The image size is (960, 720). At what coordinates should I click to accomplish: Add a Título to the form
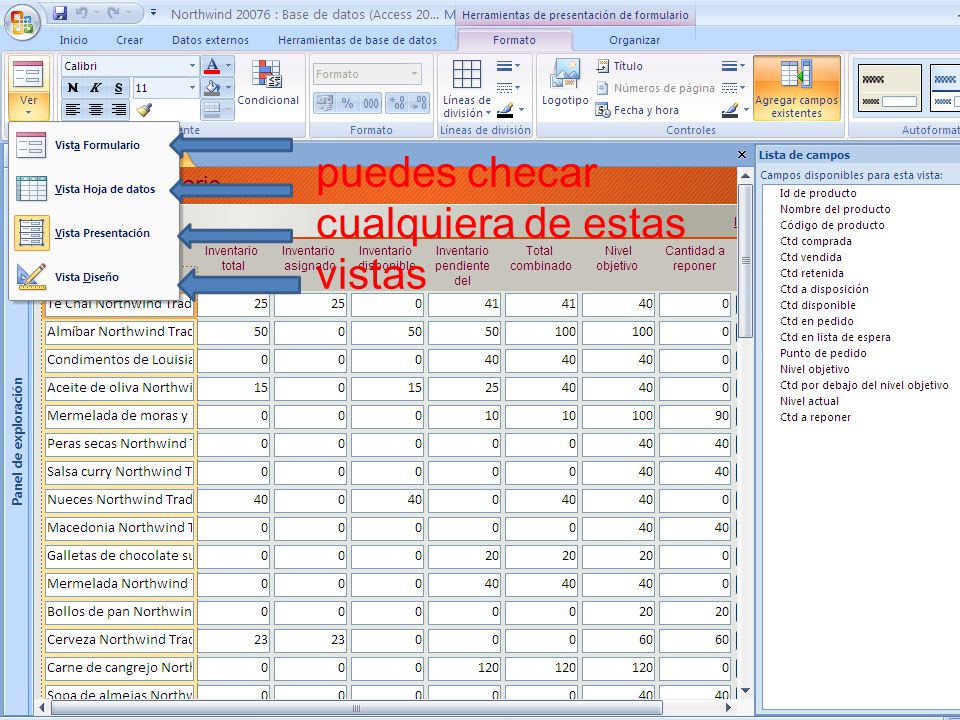point(619,66)
